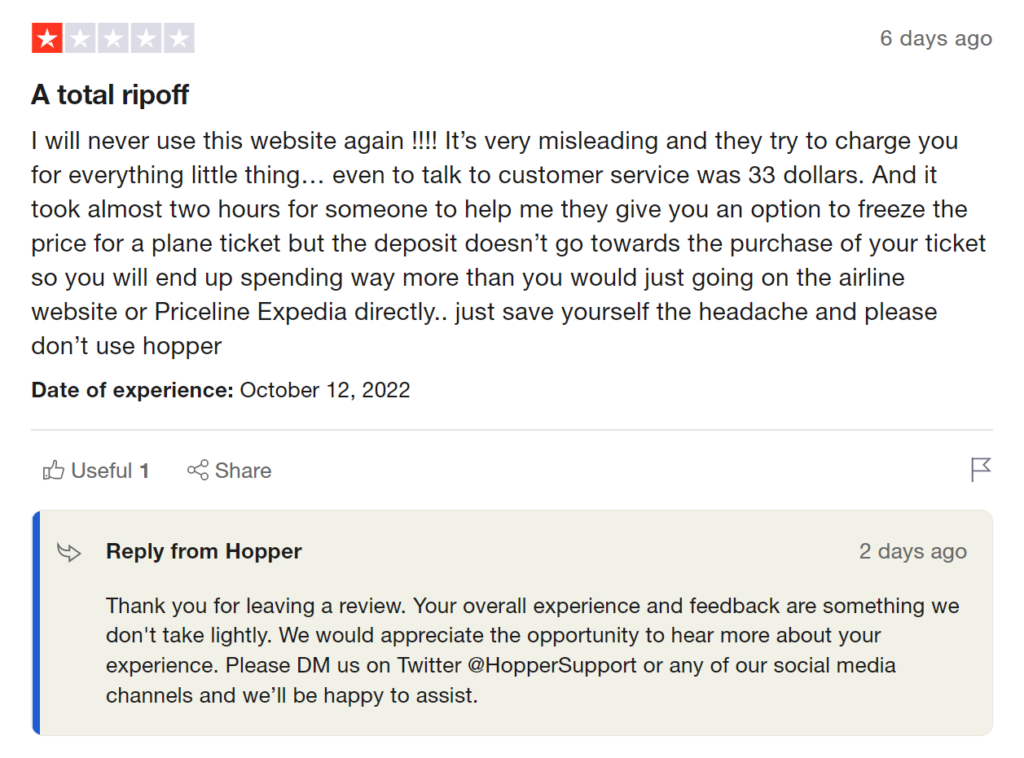
Task: Open the review title "A total ripoff"
Action: (x=110, y=95)
